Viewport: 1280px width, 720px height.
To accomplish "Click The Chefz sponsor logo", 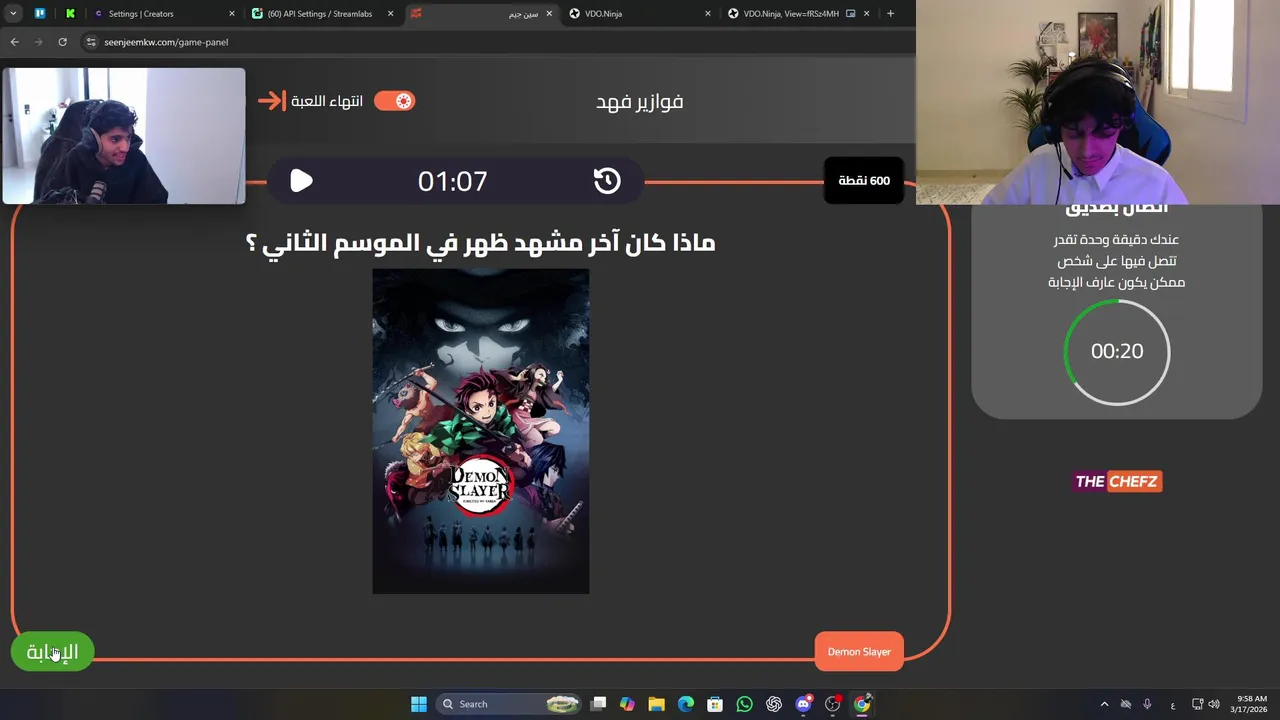I will click(x=1117, y=482).
